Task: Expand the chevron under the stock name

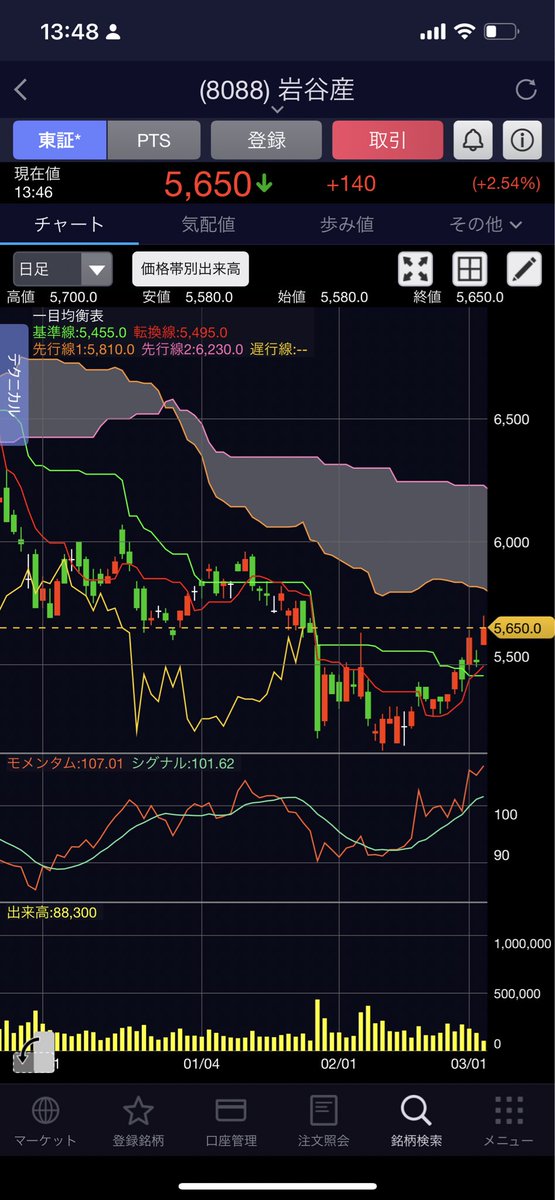Action: tap(278, 110)
